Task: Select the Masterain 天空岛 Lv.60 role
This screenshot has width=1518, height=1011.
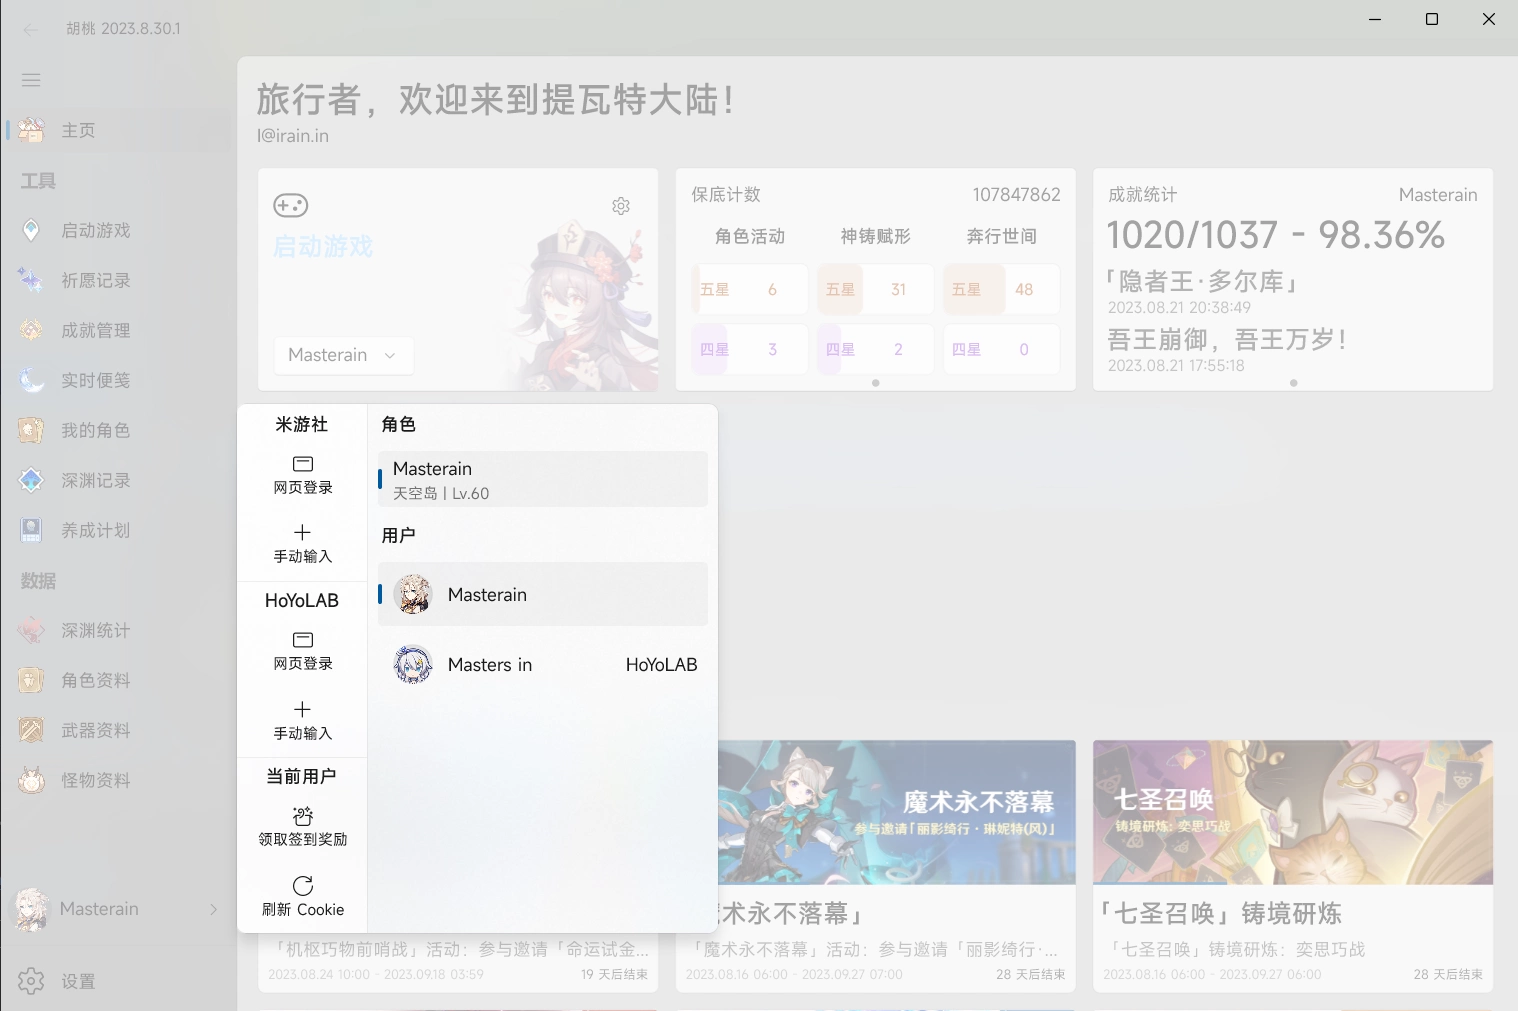Action: [x=543, y=479]
